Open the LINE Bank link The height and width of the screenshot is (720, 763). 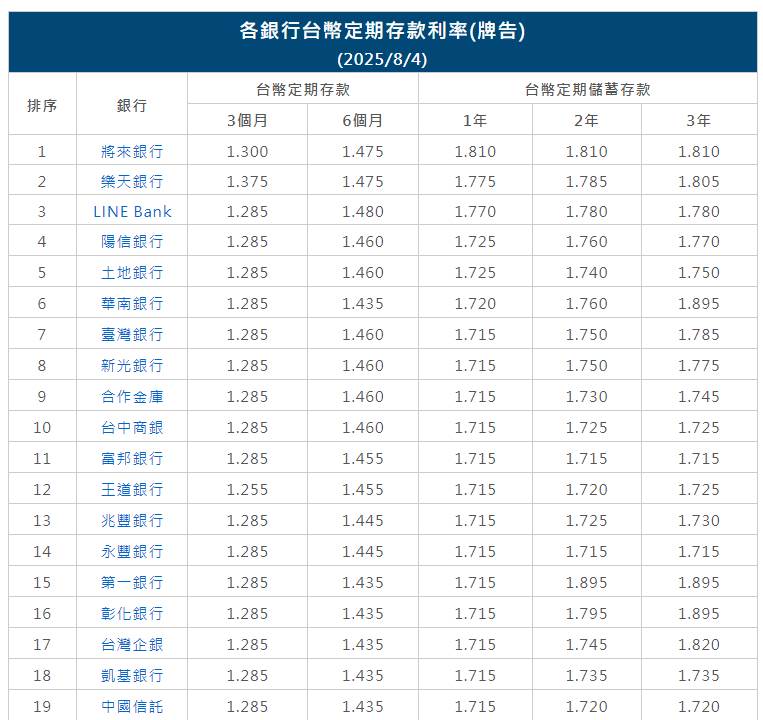point(132,212)
